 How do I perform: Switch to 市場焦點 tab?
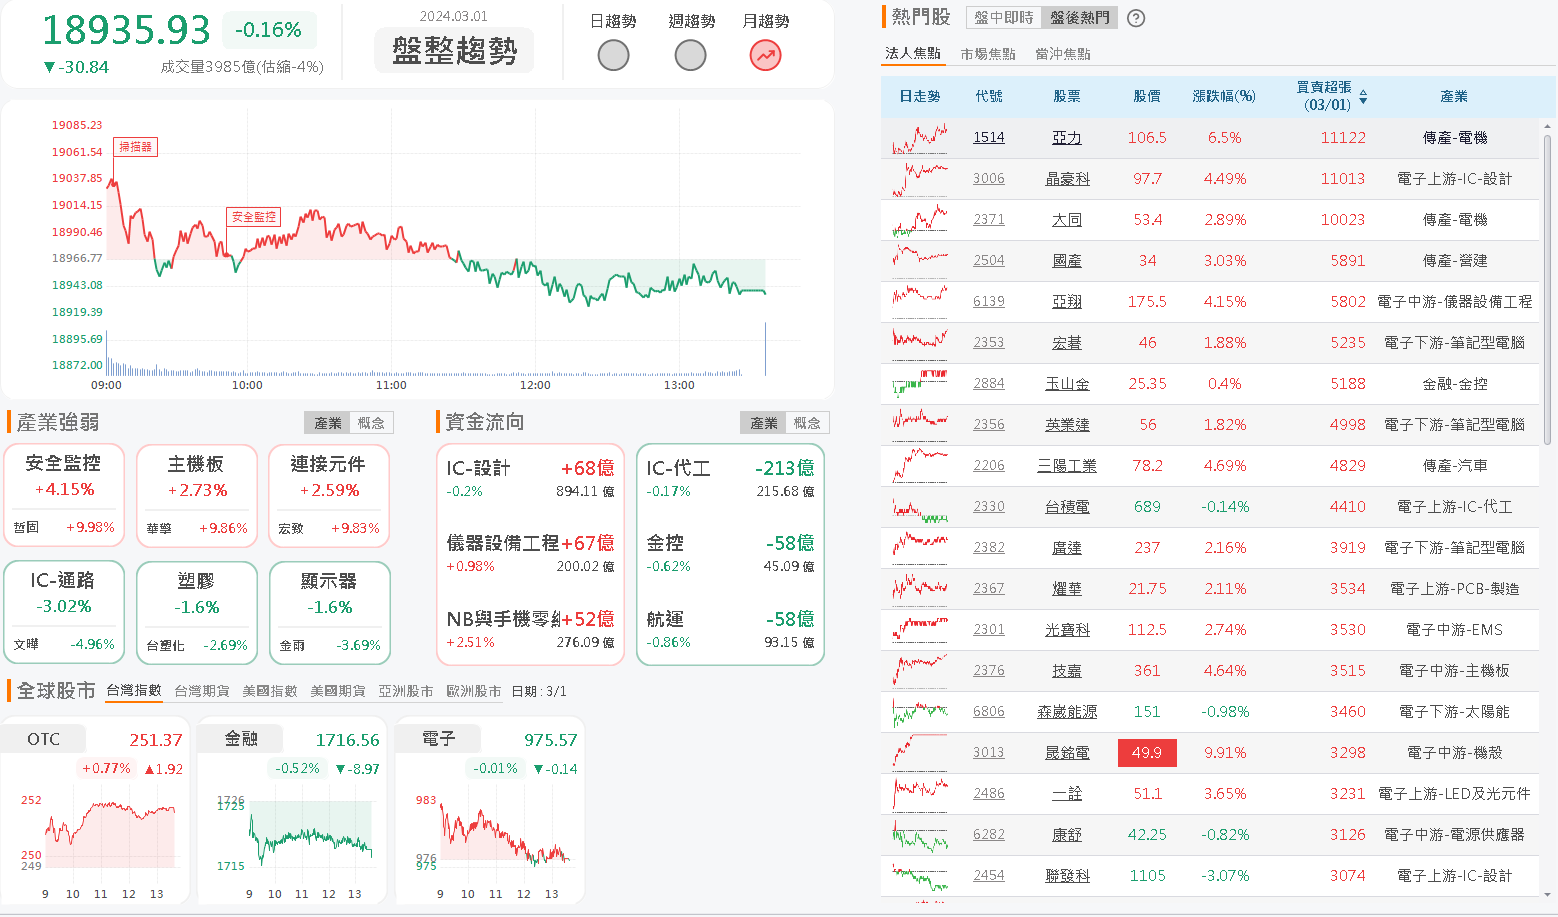coord(987,54)
